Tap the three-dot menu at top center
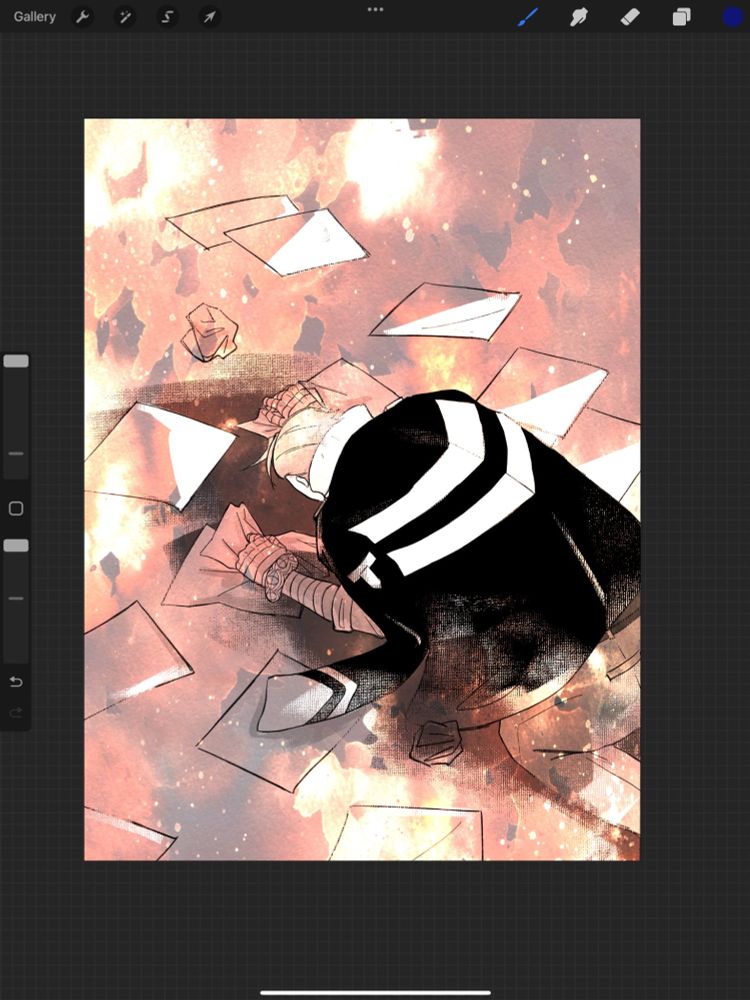 375,10
